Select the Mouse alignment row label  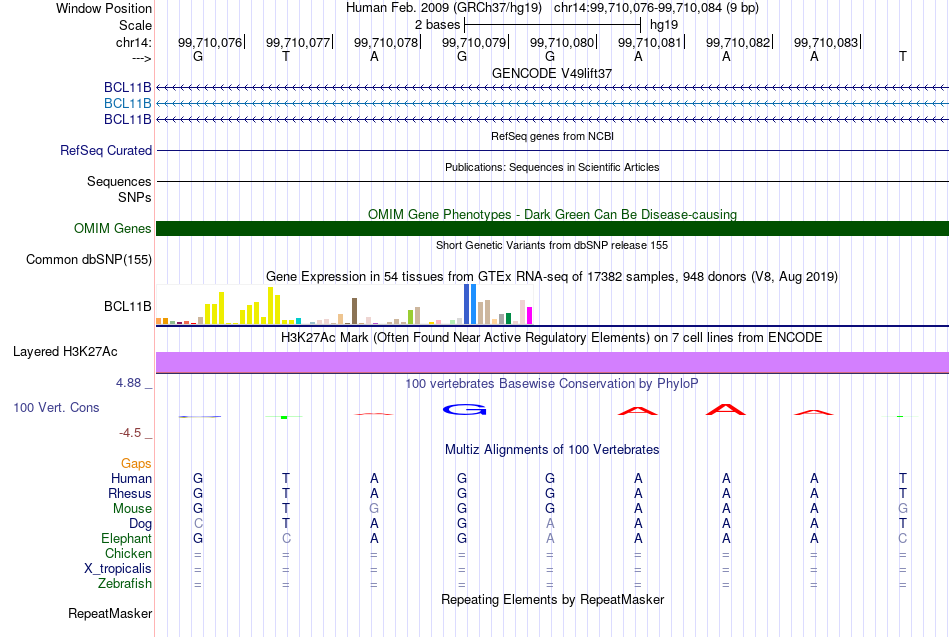click(132, 509)
